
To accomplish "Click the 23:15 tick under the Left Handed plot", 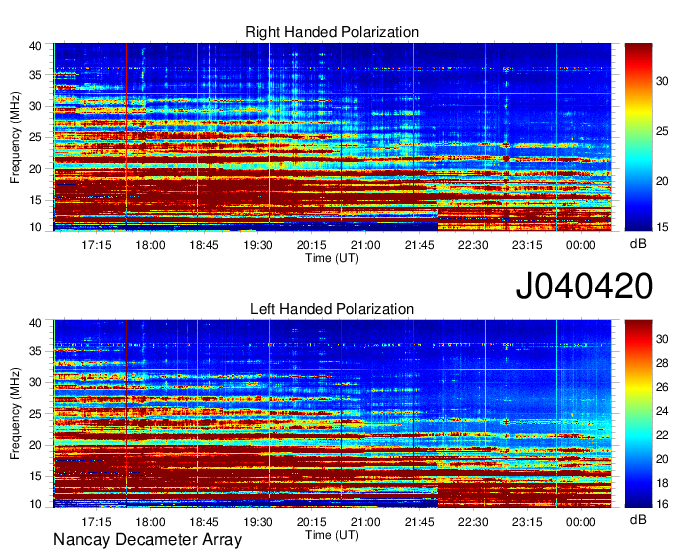I will (527, 522).
